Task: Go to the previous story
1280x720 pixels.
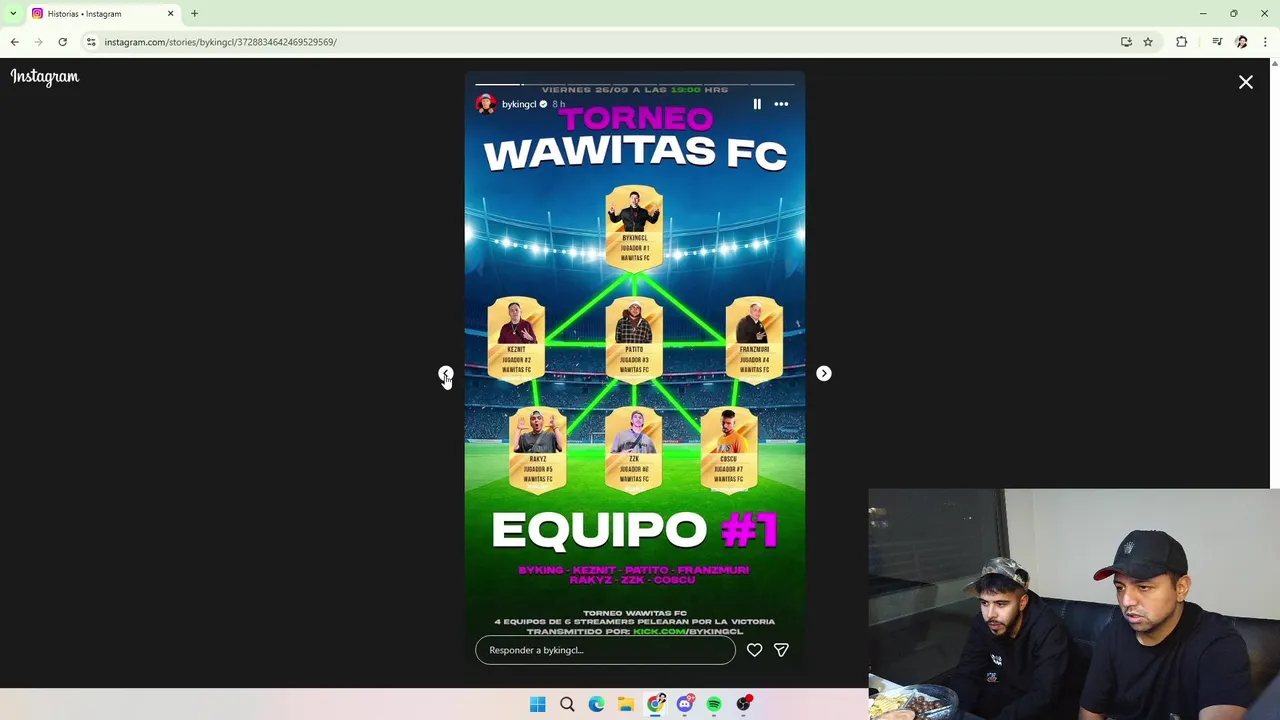Action: 445,373
